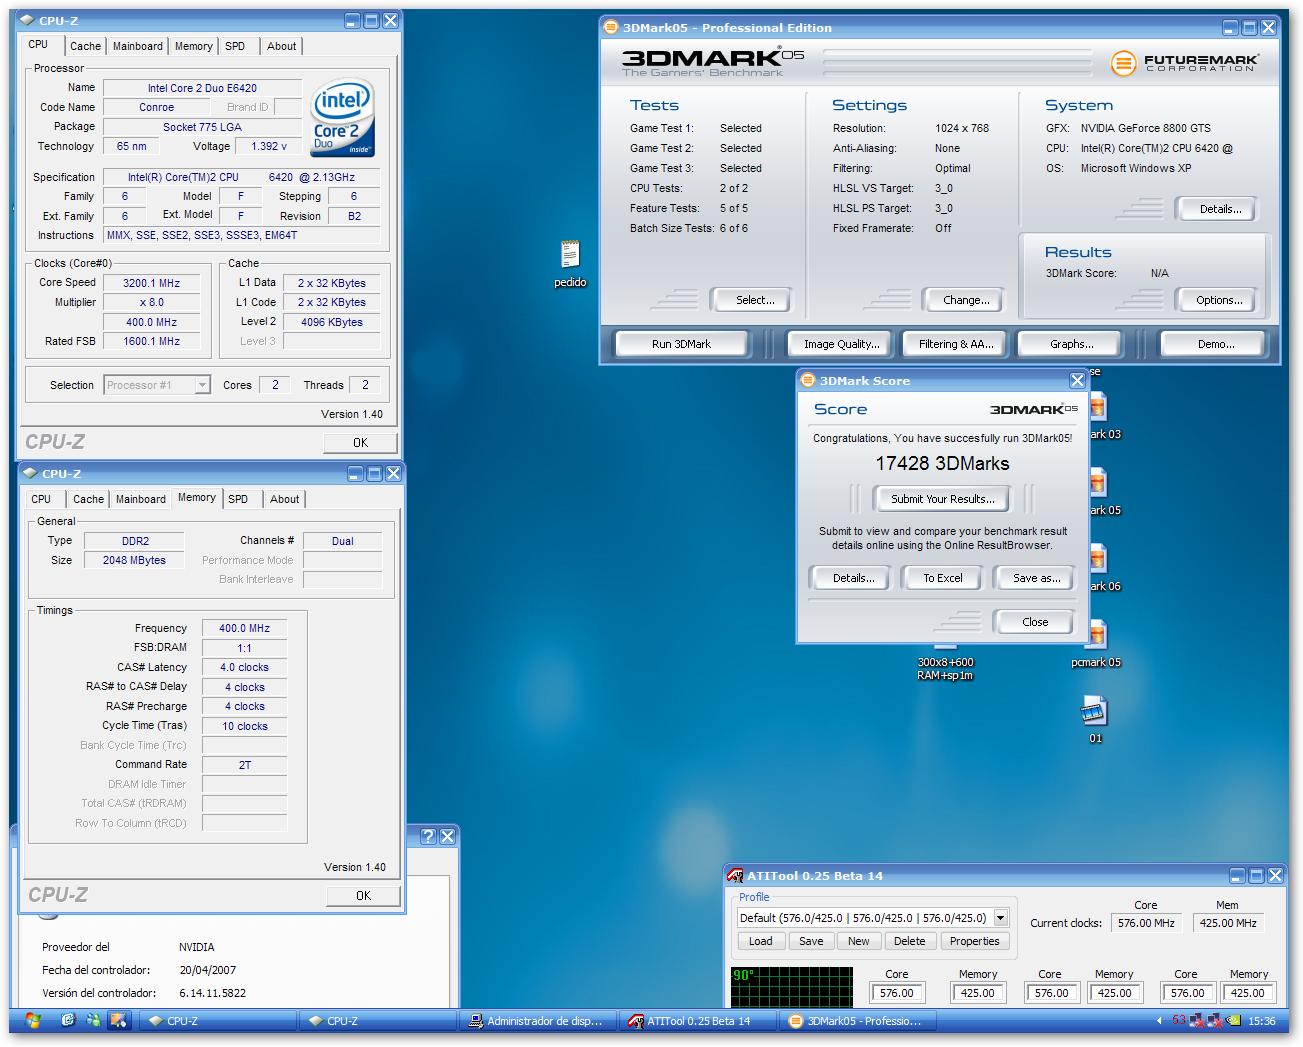Click the taskbar clock showing 15:36
Screen dimensions: 1303x1047
(x=1262, y=1021)
